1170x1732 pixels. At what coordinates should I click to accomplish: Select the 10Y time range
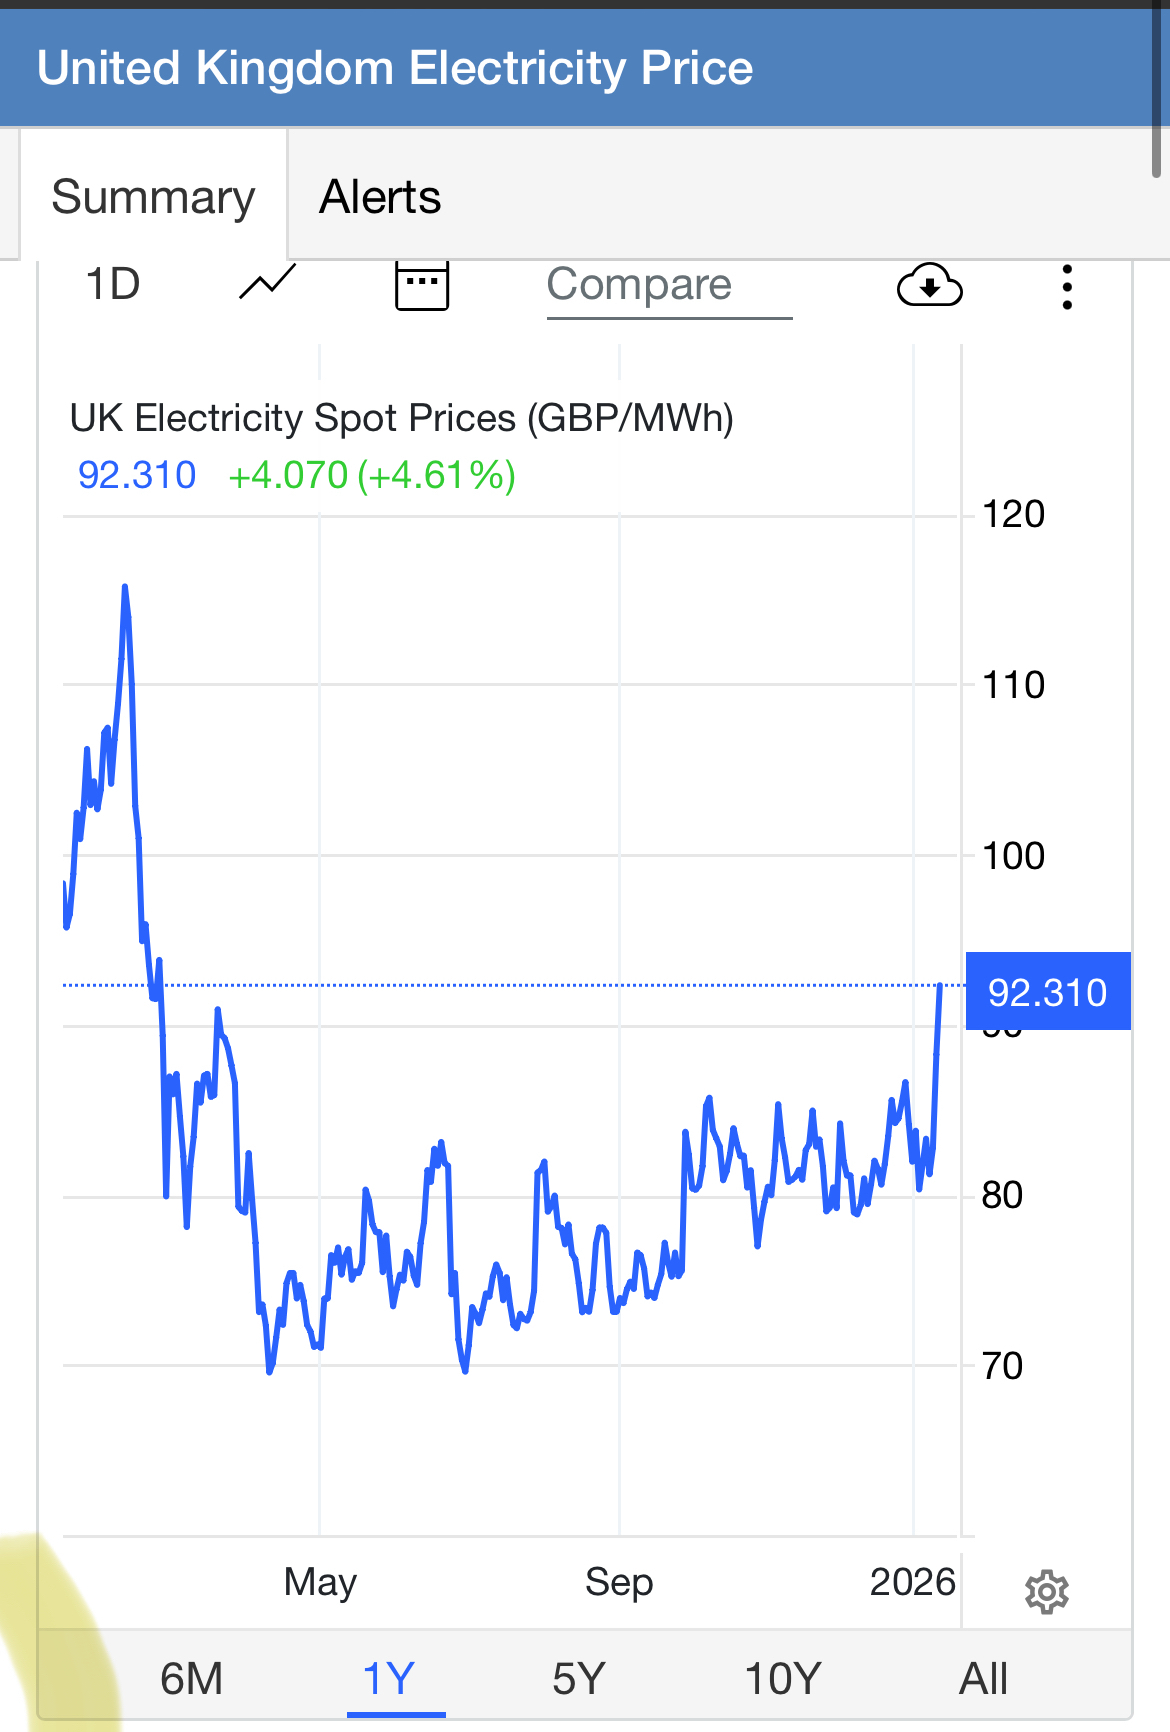click(782, 1679)
